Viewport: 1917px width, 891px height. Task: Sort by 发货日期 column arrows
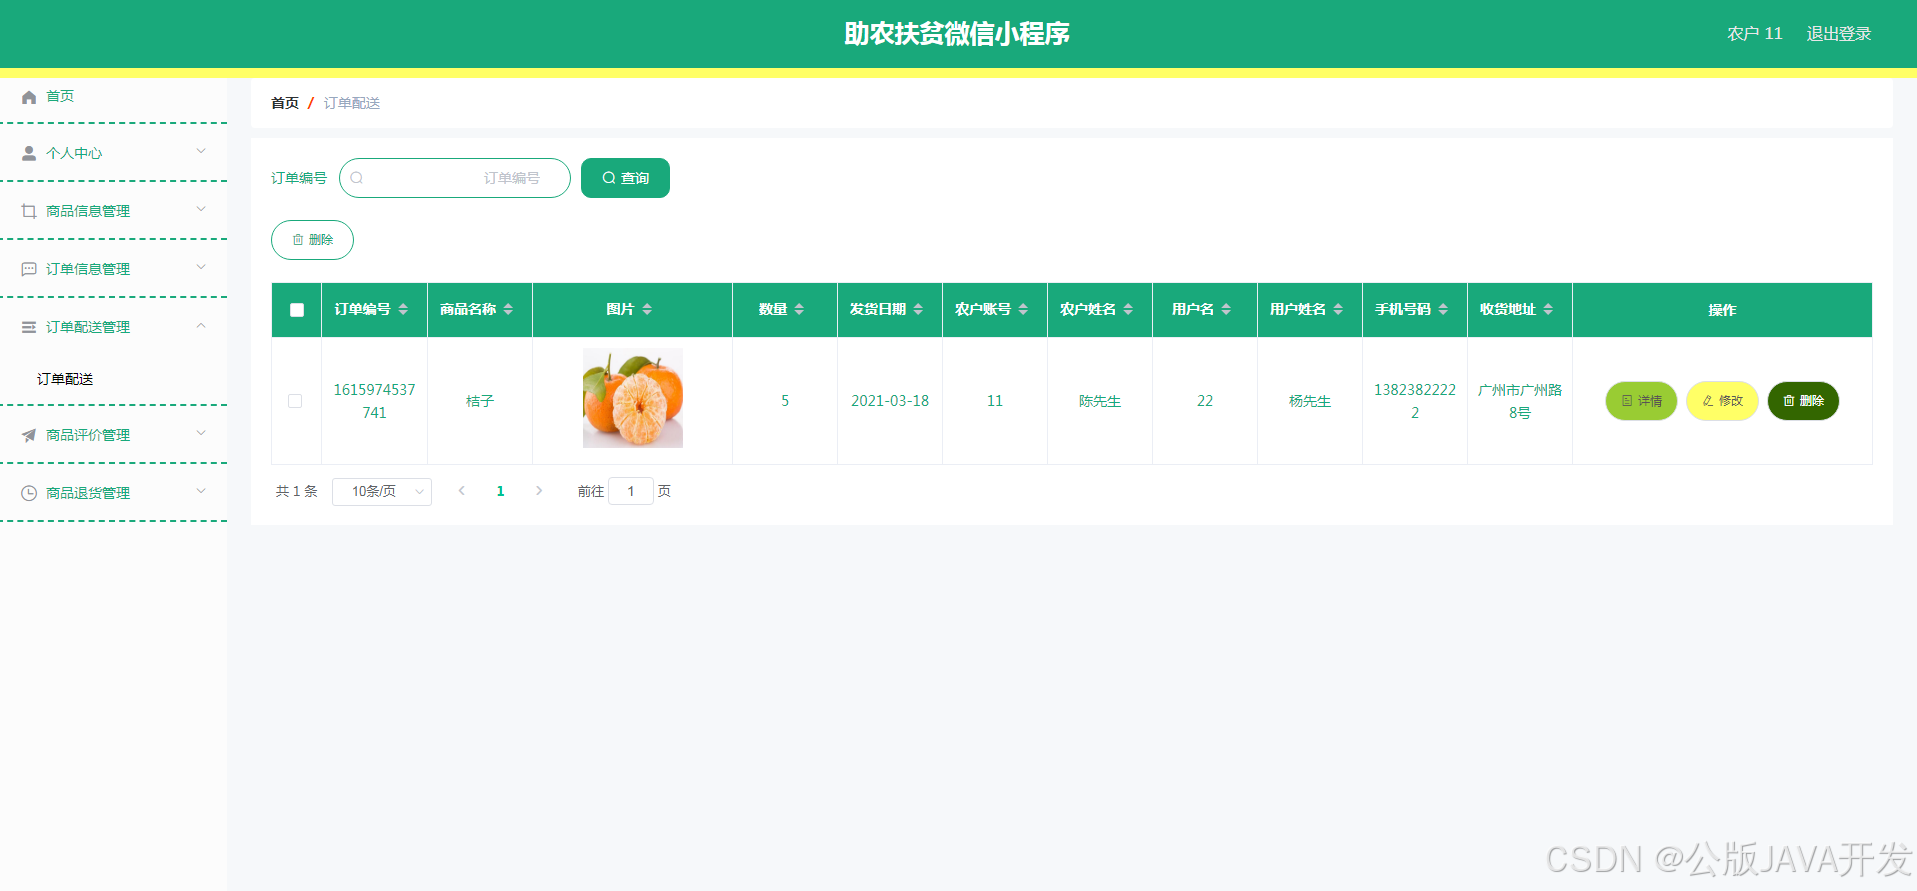coord(918,310)
